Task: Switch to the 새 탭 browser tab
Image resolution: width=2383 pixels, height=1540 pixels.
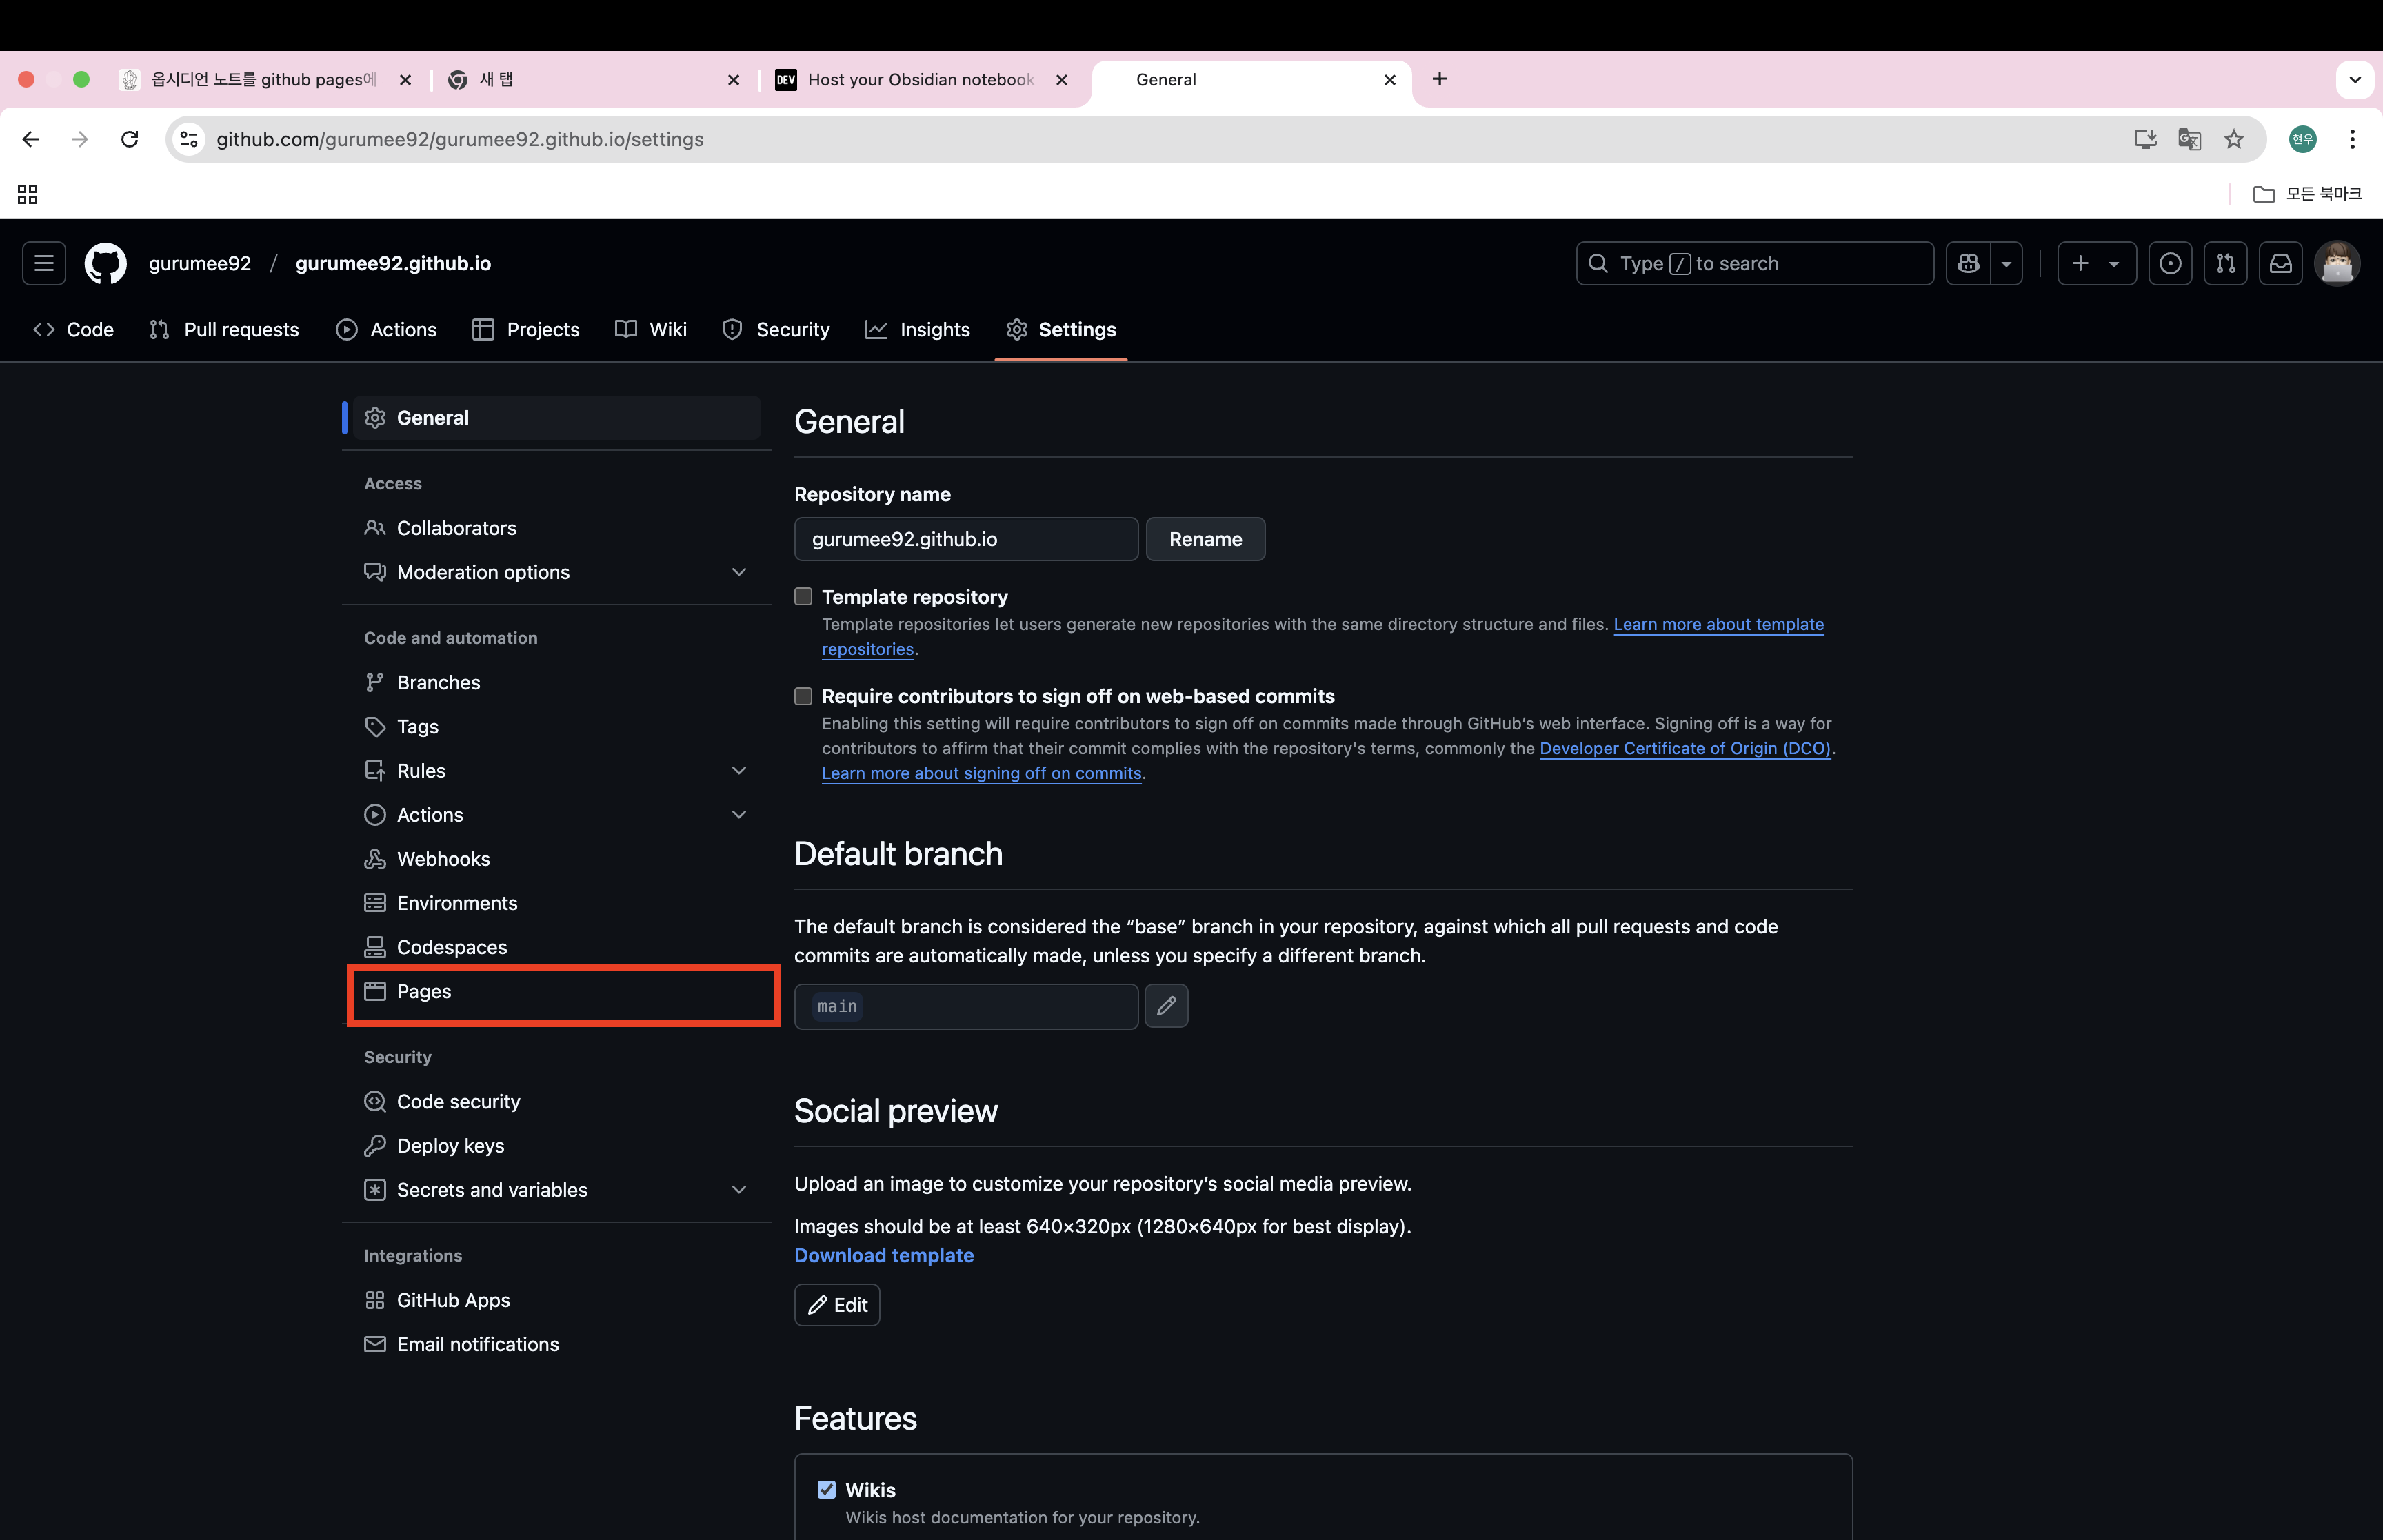Action: pyautogui.click(x=594, y=80)
